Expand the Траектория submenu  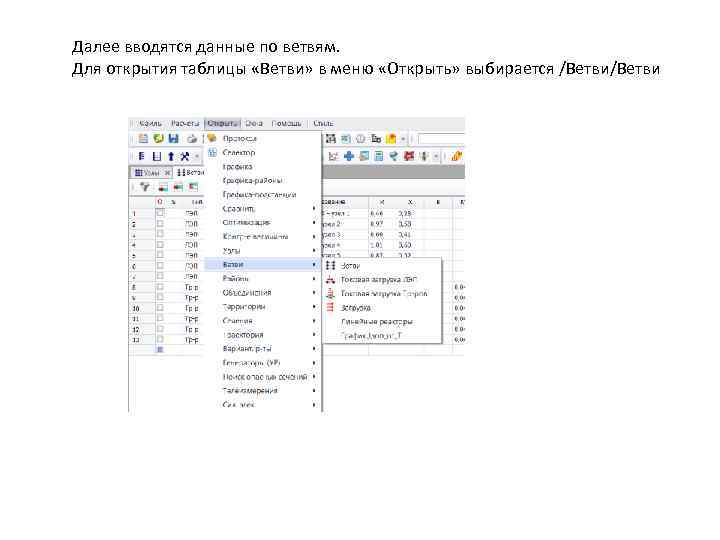point(263,335)
